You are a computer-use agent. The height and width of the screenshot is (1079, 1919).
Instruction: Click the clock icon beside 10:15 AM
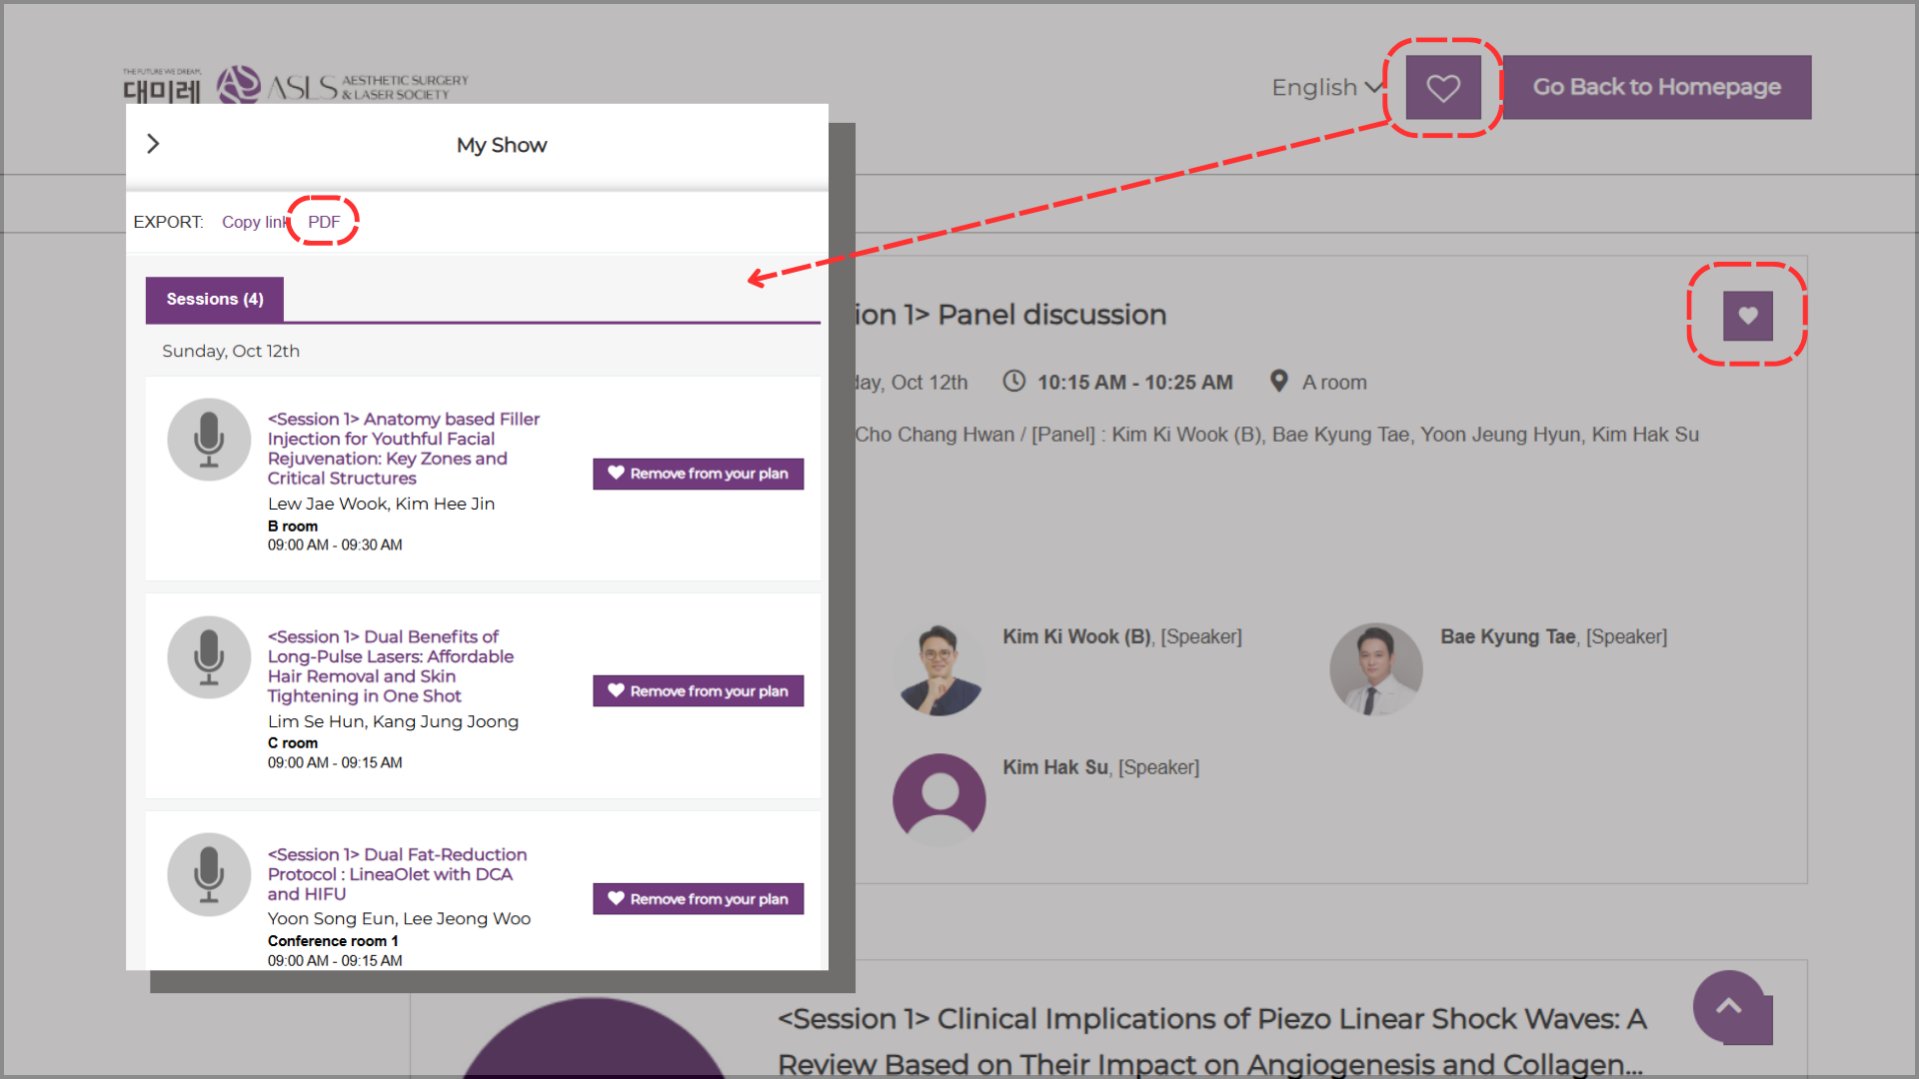[1014, 381]
